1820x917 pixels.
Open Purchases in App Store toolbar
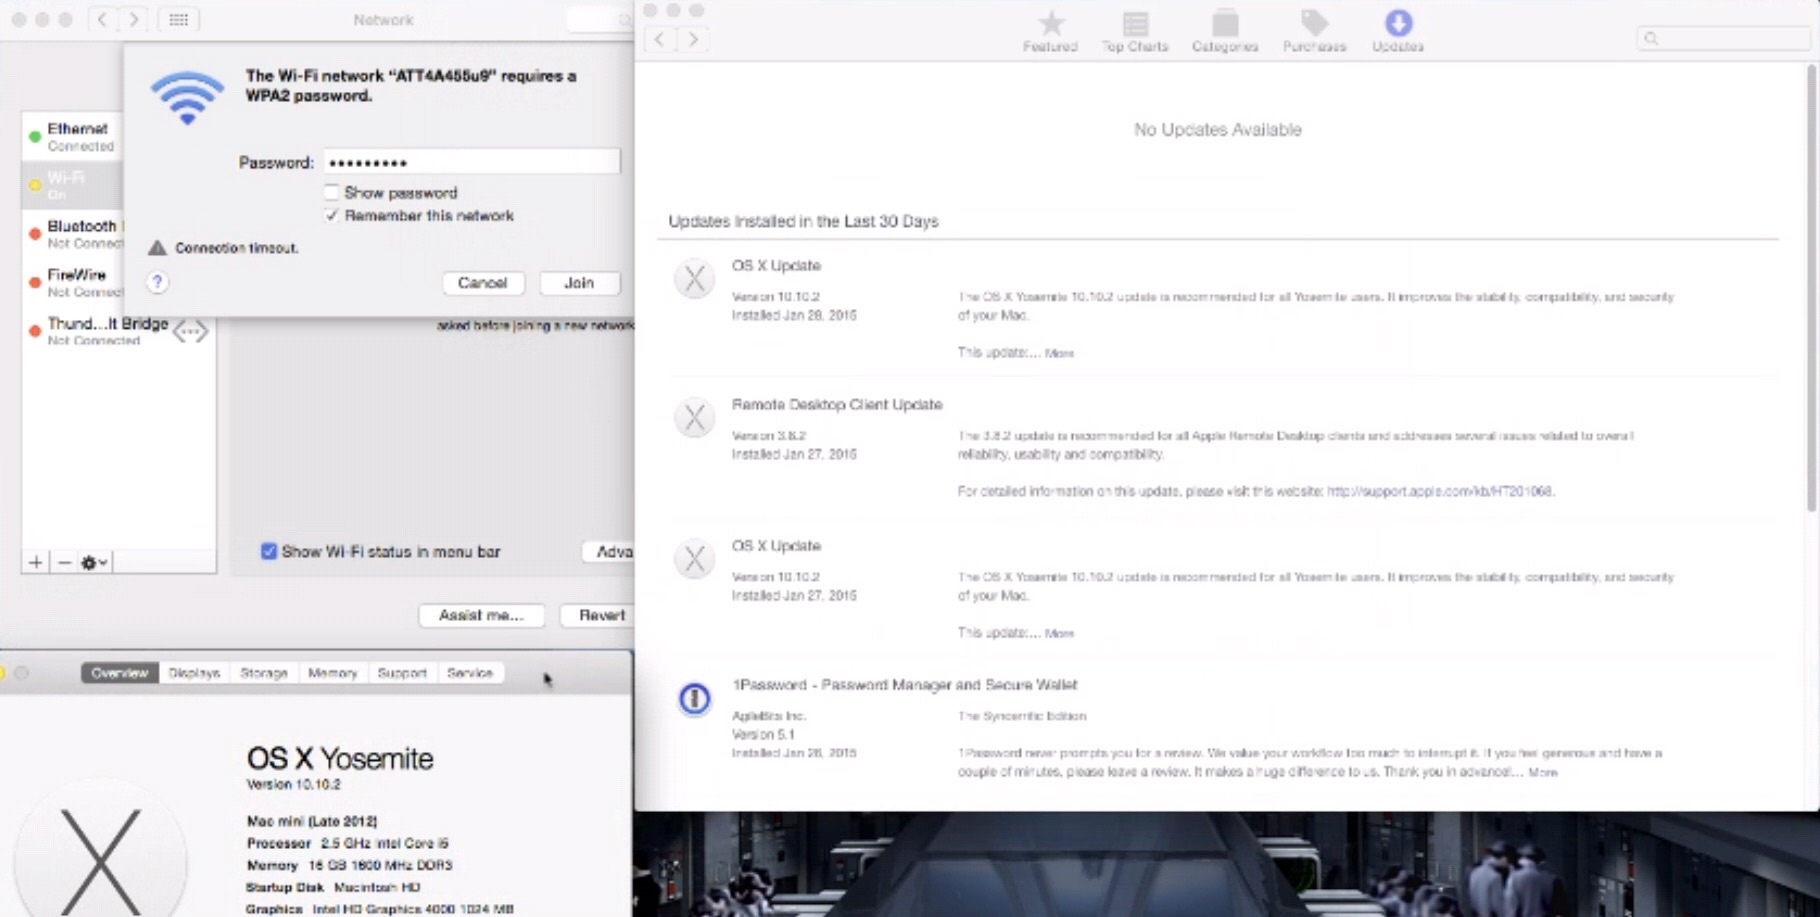[1314, 31]
